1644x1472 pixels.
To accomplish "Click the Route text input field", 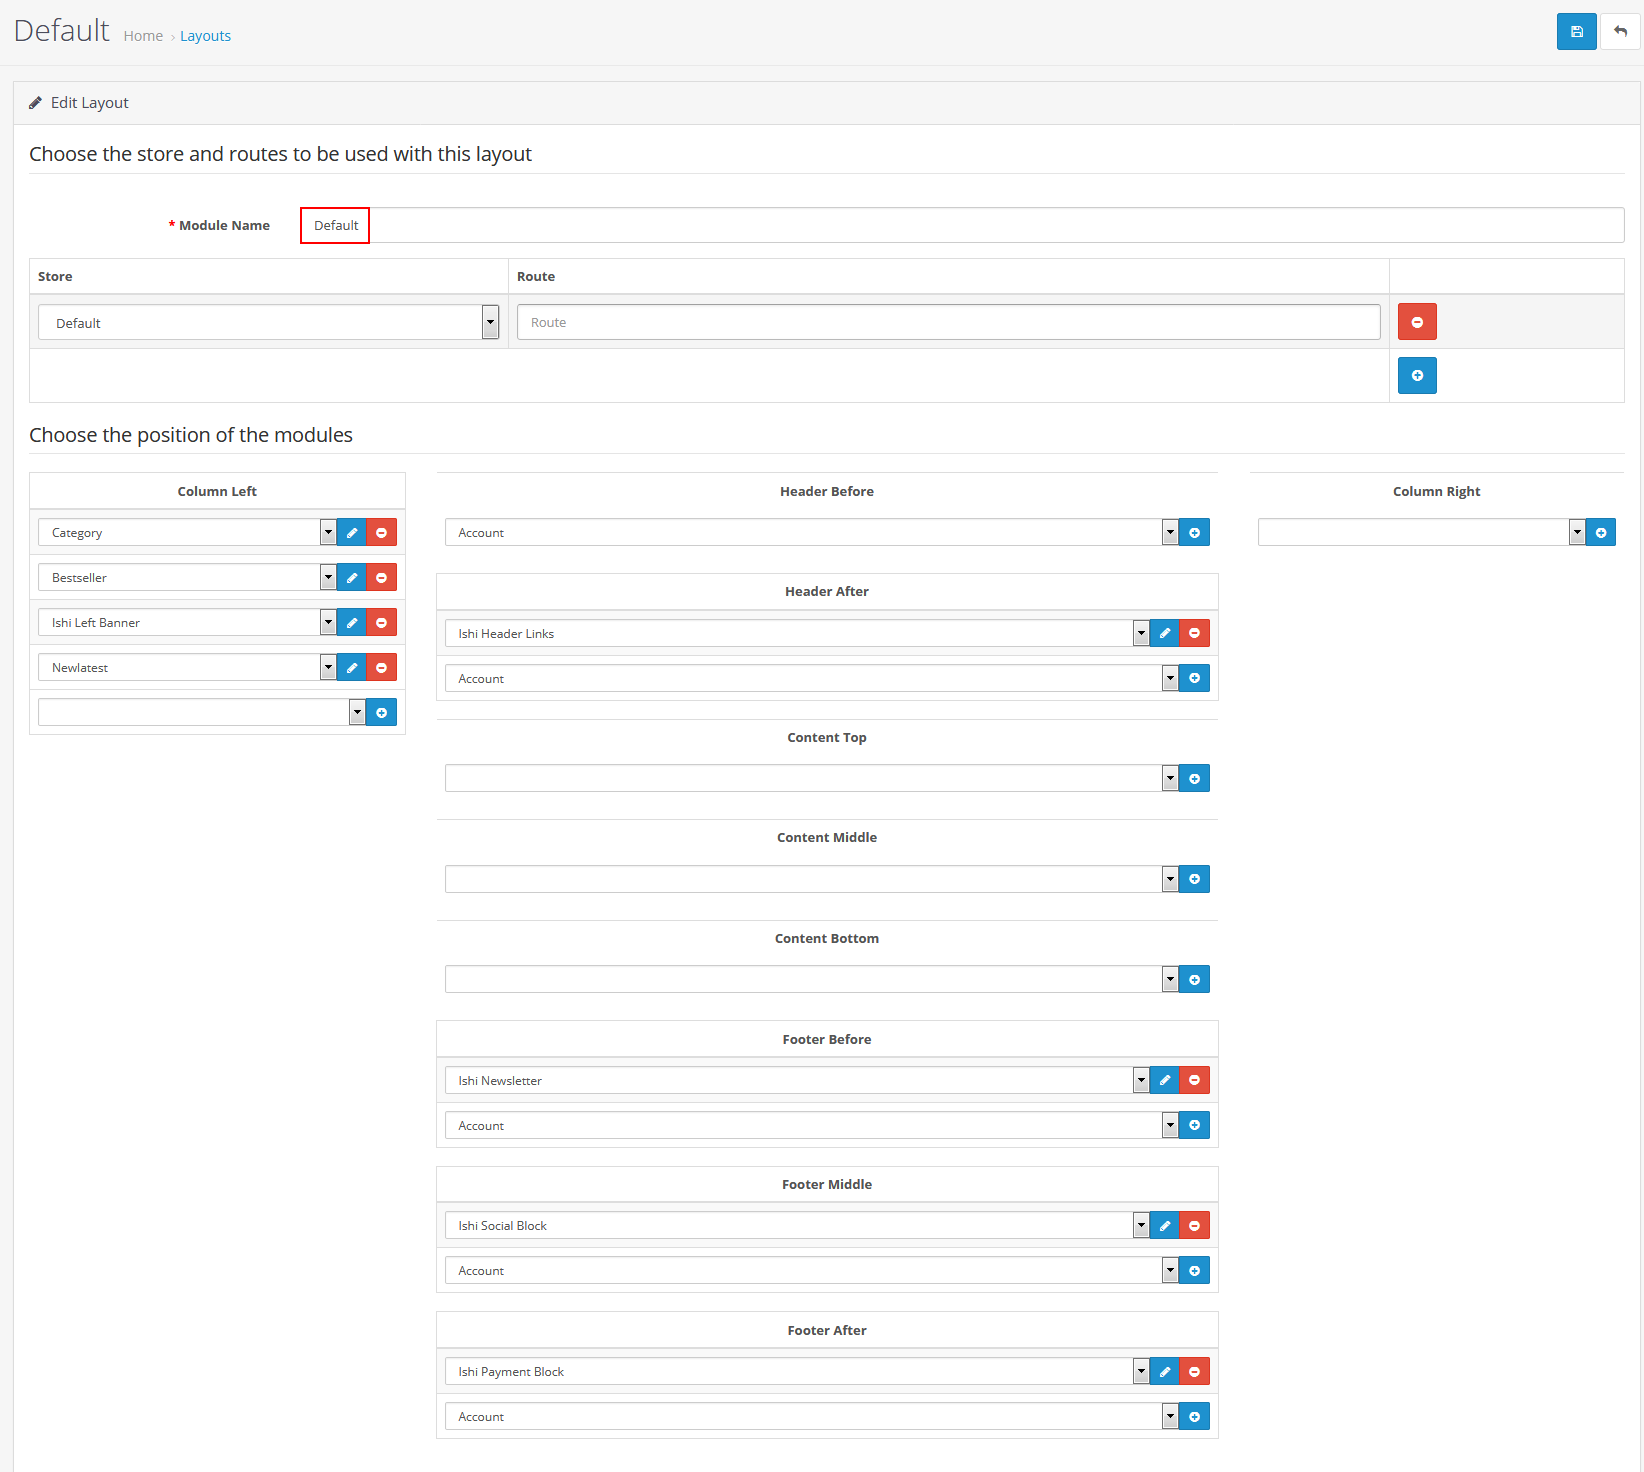I will [x=948, y=323].
